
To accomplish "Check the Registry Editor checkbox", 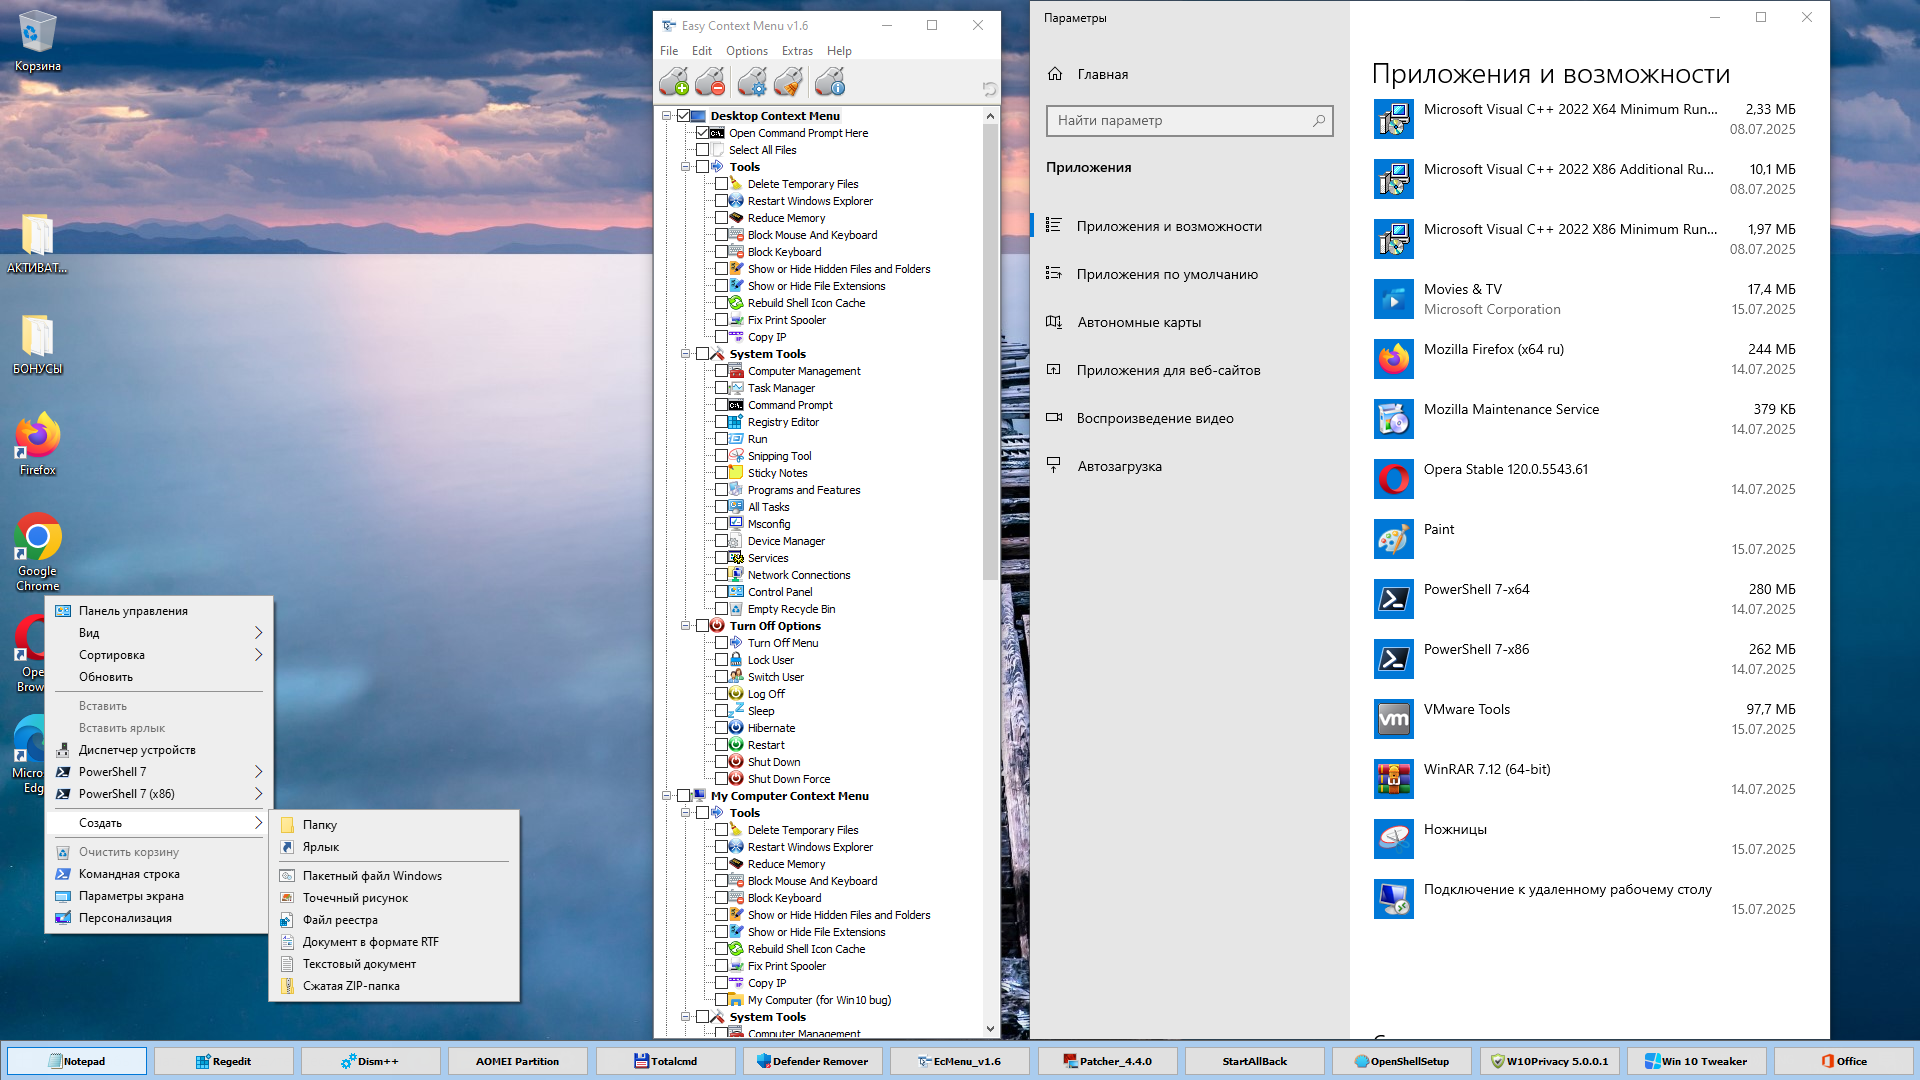I will [722, 422].
